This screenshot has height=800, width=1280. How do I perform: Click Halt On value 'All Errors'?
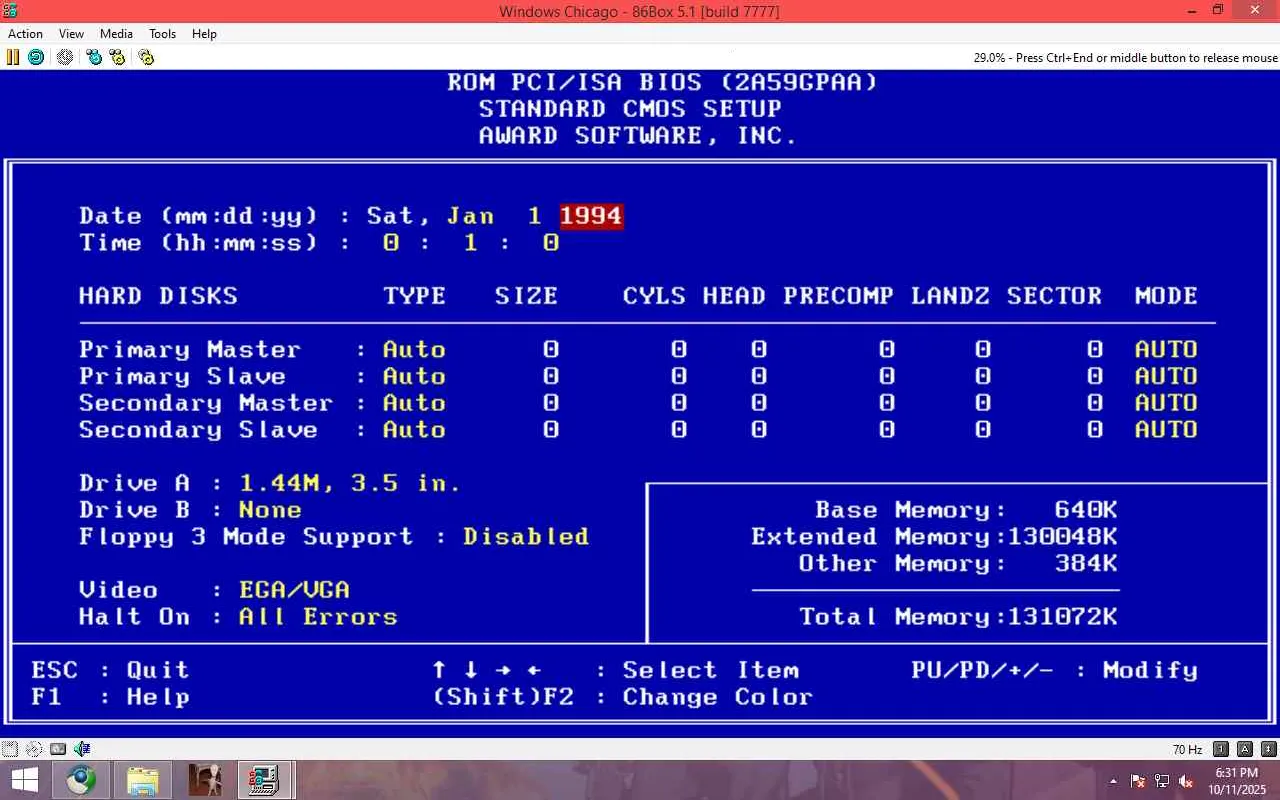318,617
